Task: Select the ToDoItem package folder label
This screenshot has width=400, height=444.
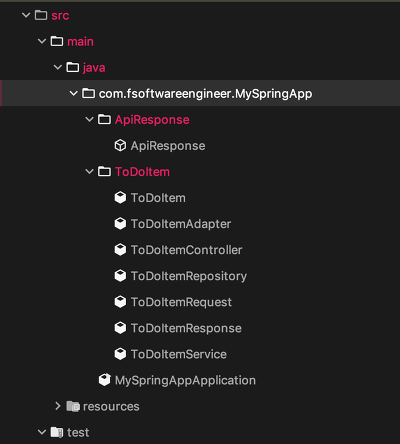Action: click(142, 172)
